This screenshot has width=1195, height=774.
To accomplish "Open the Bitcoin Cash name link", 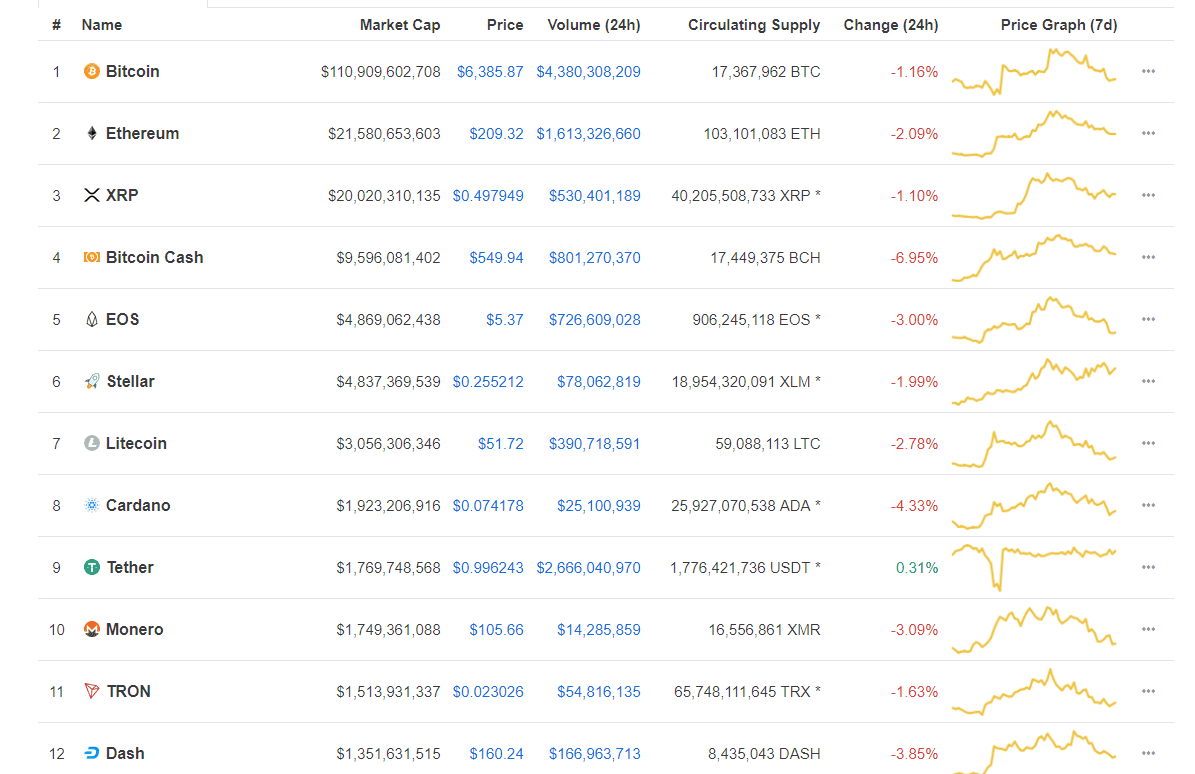I will coord(155,257).
